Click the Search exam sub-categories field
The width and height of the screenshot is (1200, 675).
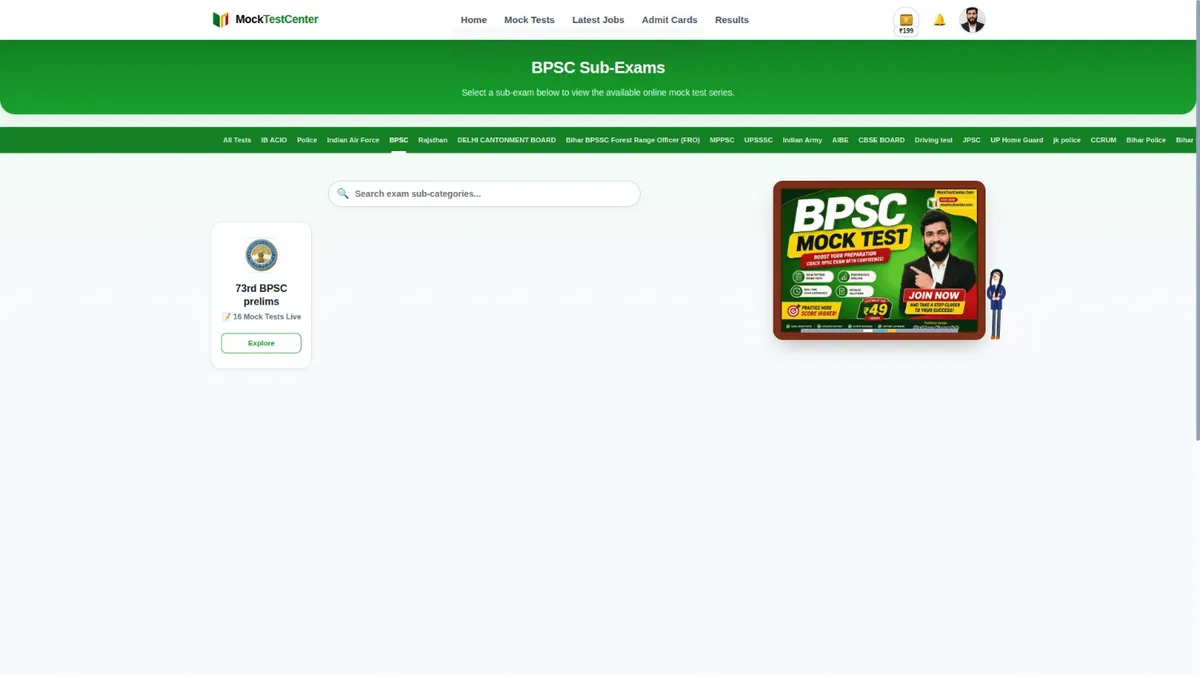click(484, 194)
